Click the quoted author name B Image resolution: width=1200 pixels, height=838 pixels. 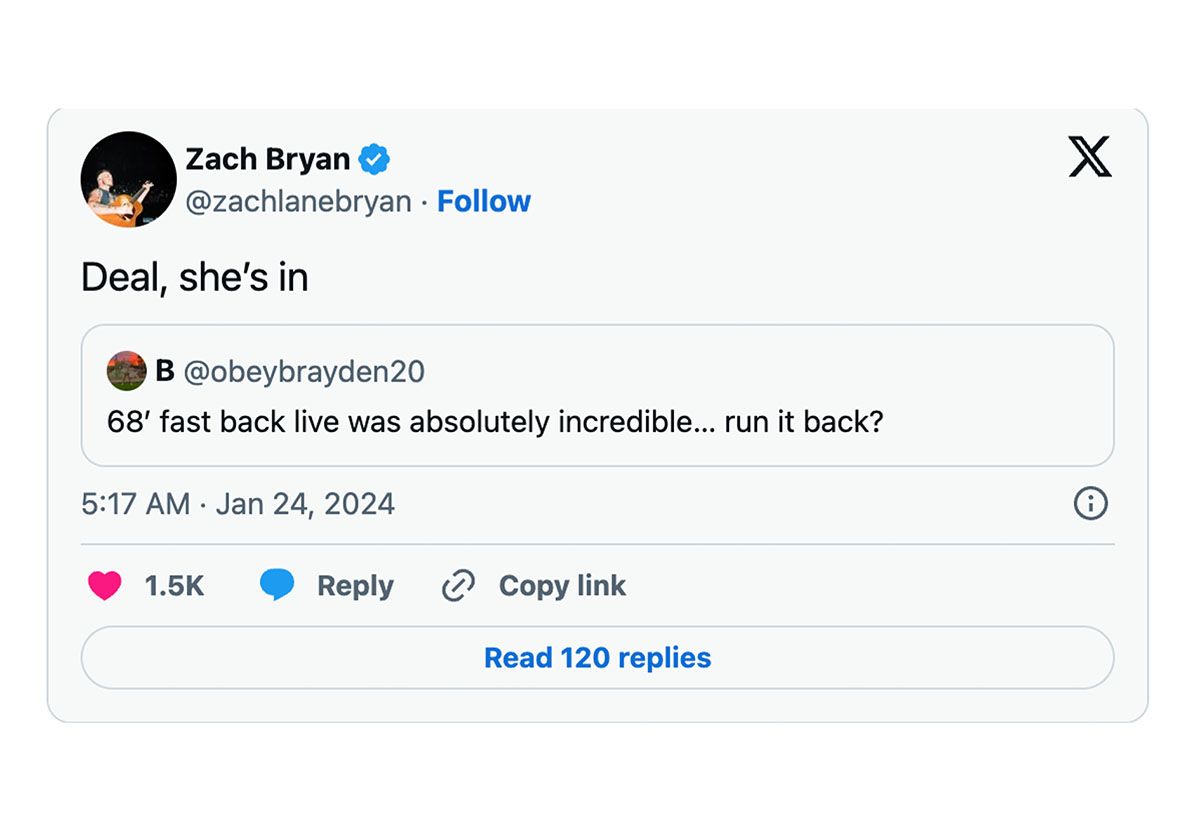point(165,371)
